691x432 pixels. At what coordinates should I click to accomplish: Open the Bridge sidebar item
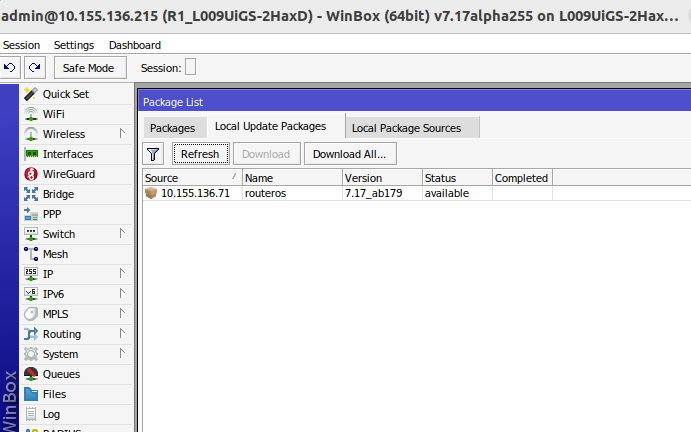coord(58,194)
